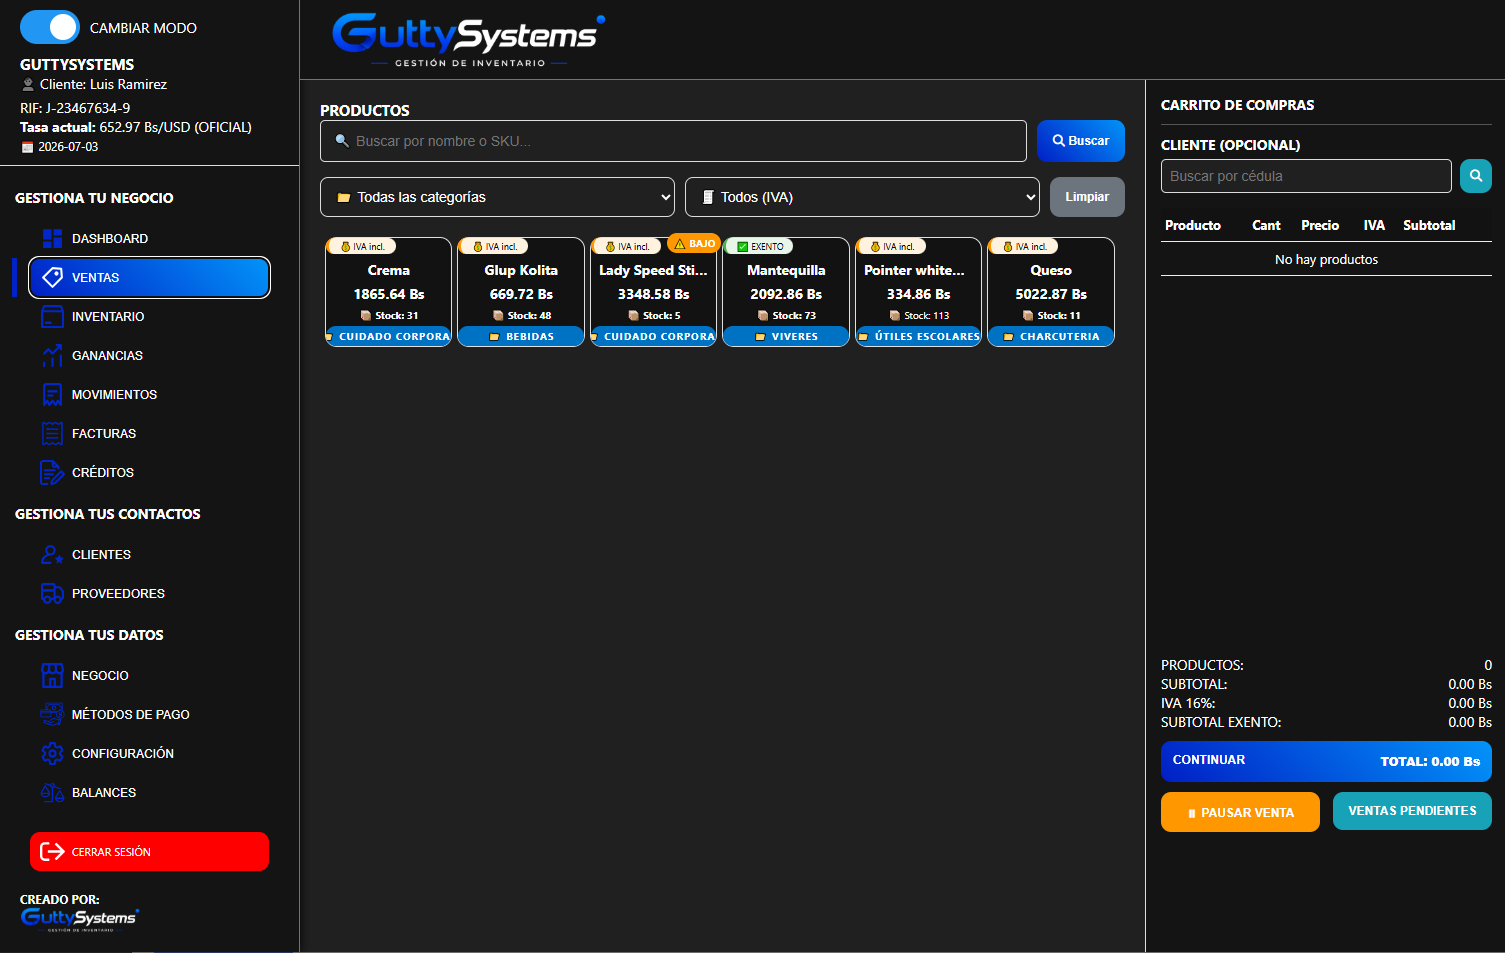
Task: Focus the Buscar por nombre o SKU field
Action: click(x=673, y=141)
